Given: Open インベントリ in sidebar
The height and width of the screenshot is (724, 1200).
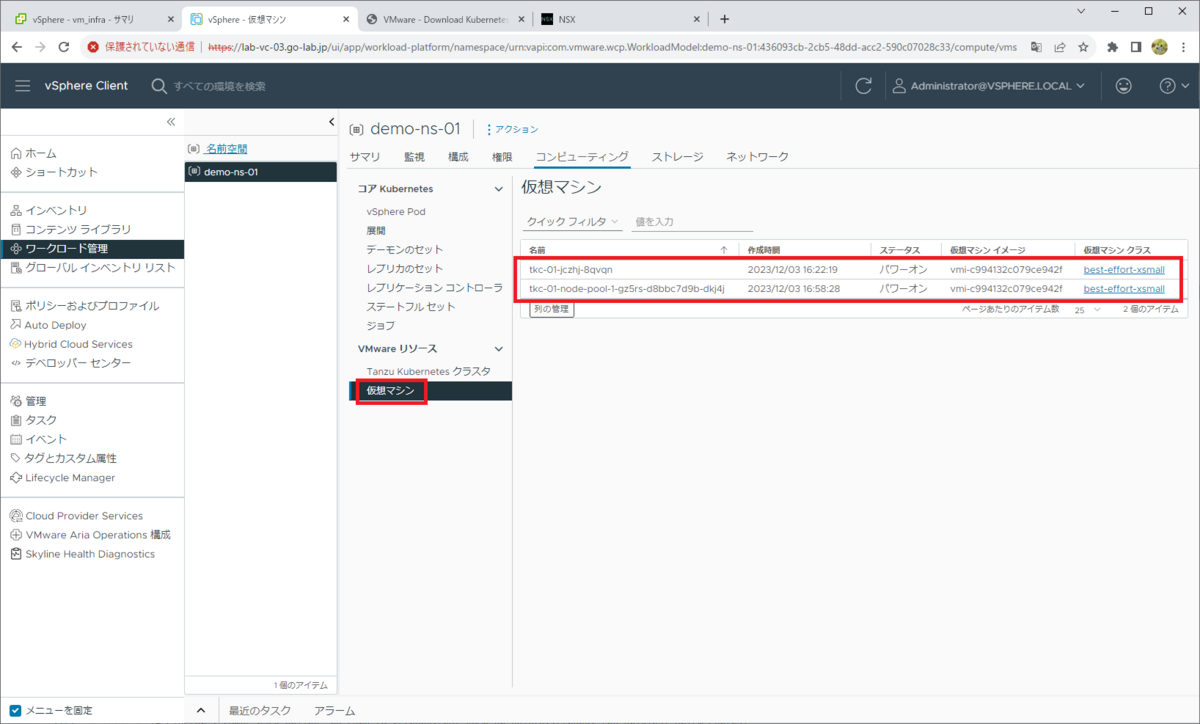Looking at the screenshot, I should click(x=49, y=210).
